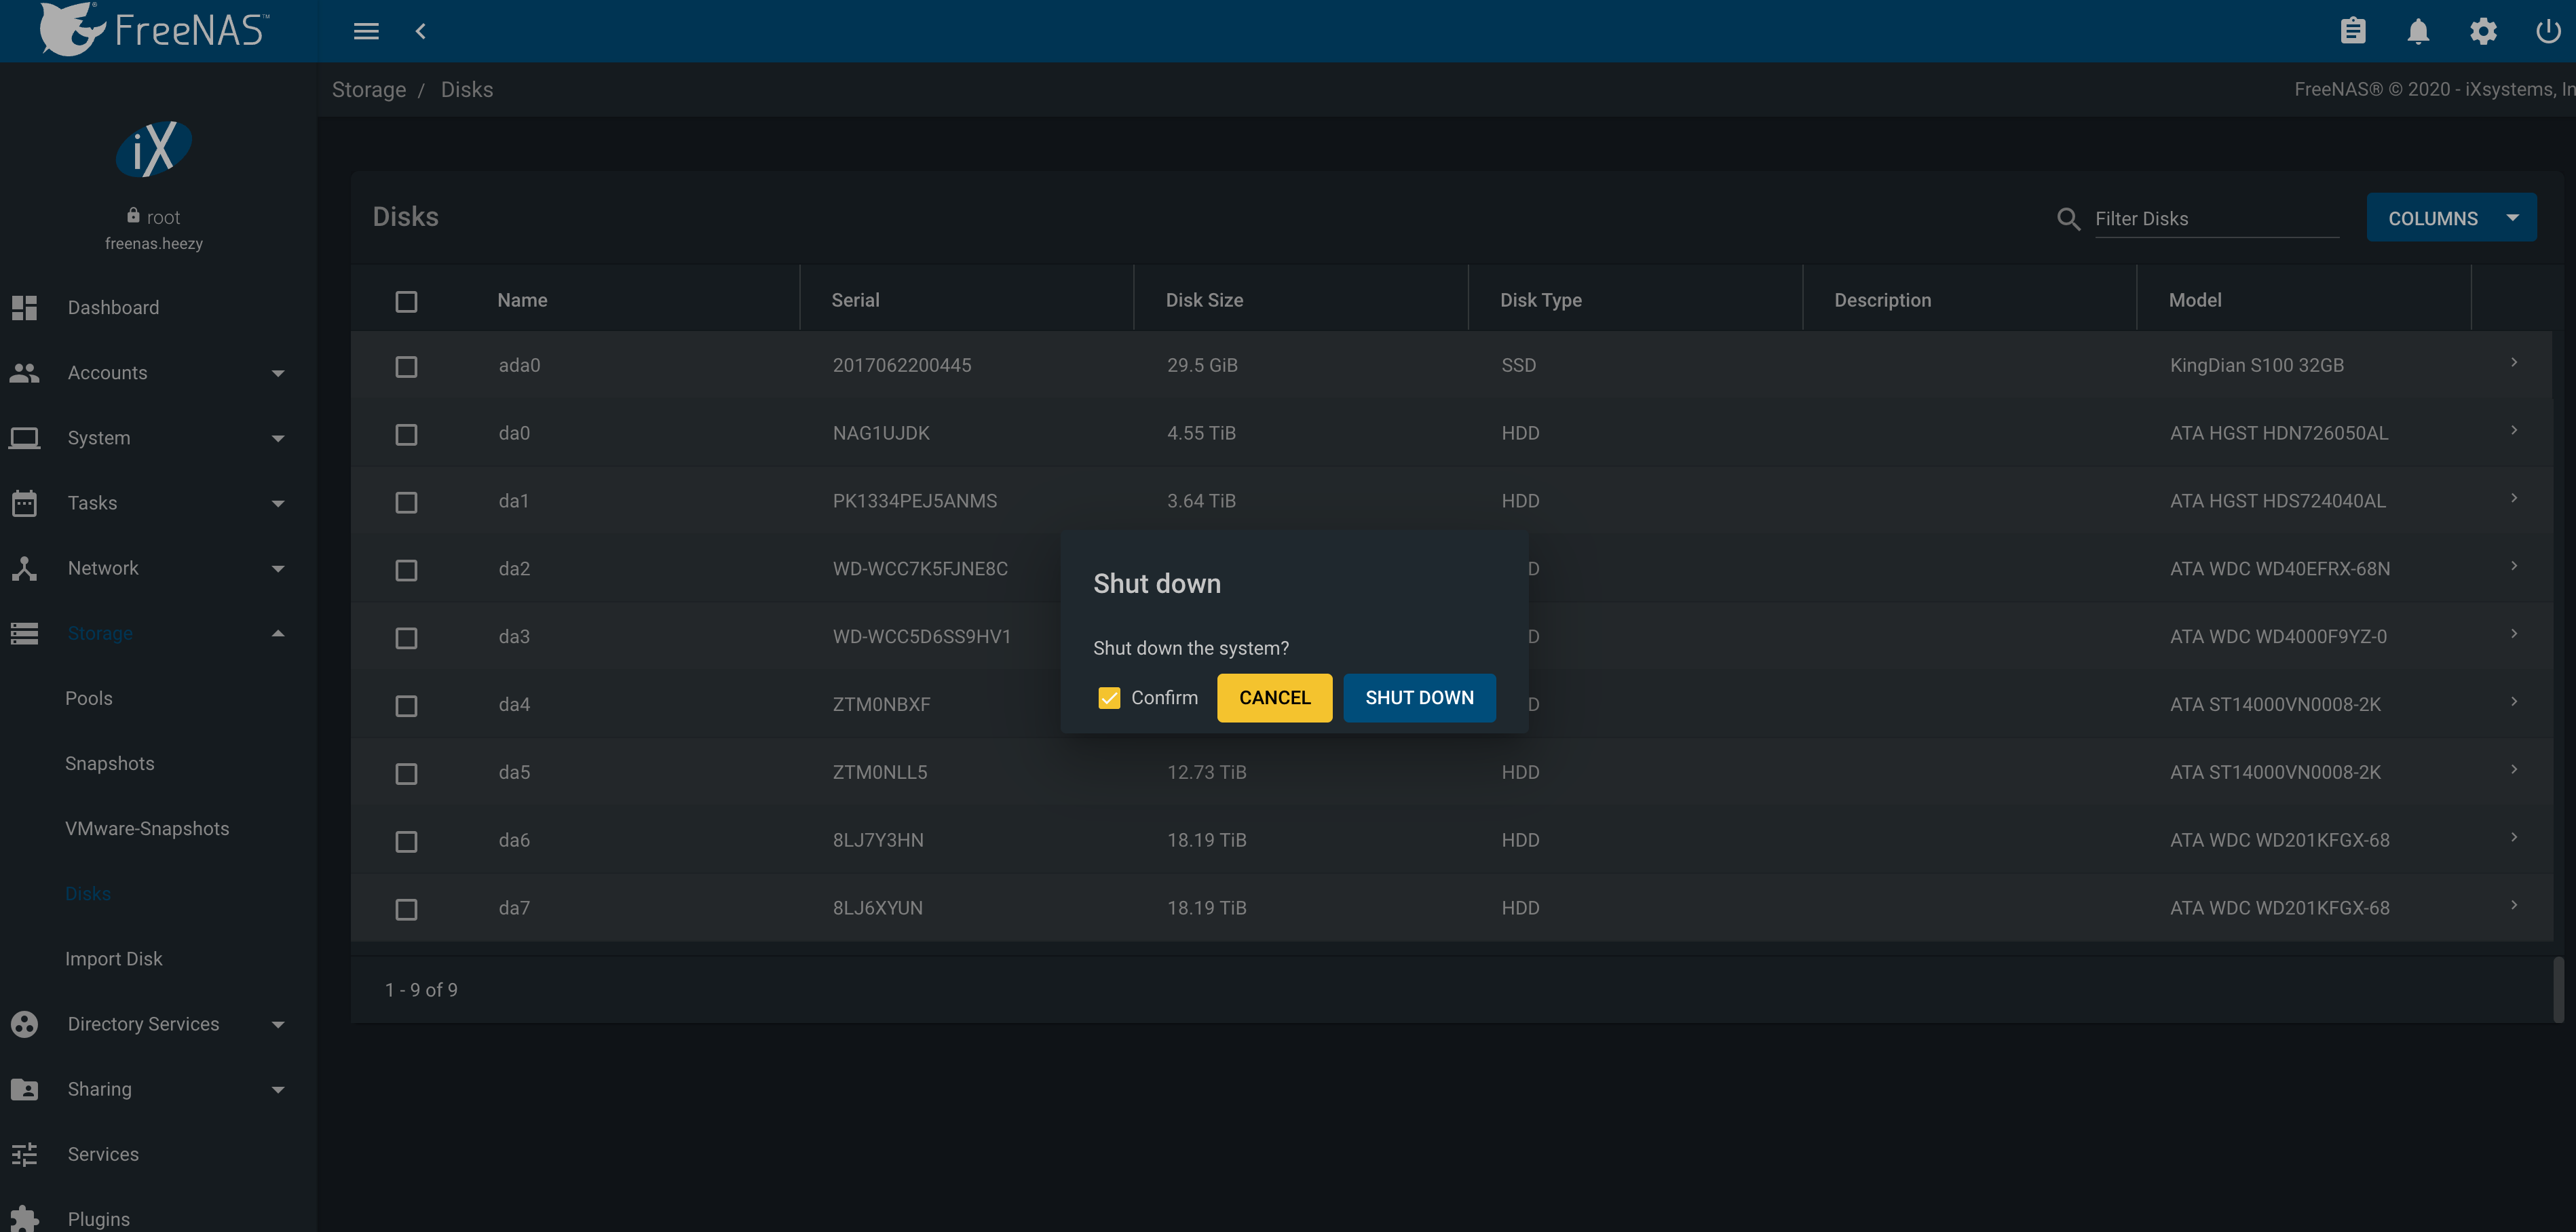Click the Dashboard grid icon

coord(24,307)
